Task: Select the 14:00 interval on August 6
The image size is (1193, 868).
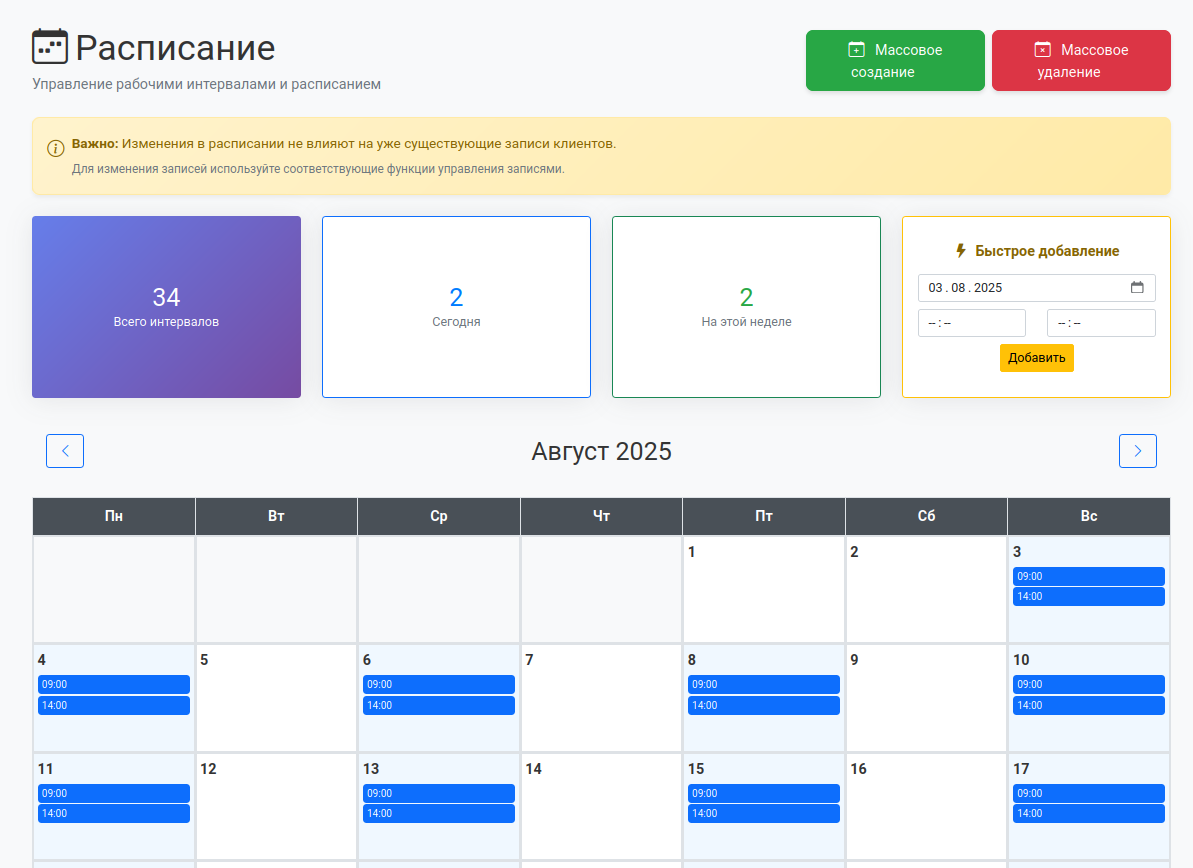Action: pyautogui.click(x=438, y=706)
